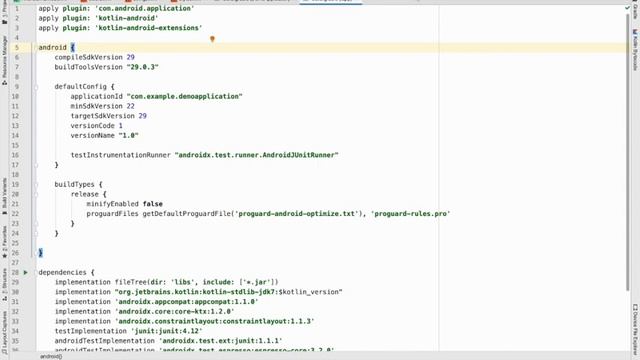Open the Device File Explorer panel
Image resolution: width=640 pixels, height=360 pixels.
pyautogui.click(x=635, y=330)
